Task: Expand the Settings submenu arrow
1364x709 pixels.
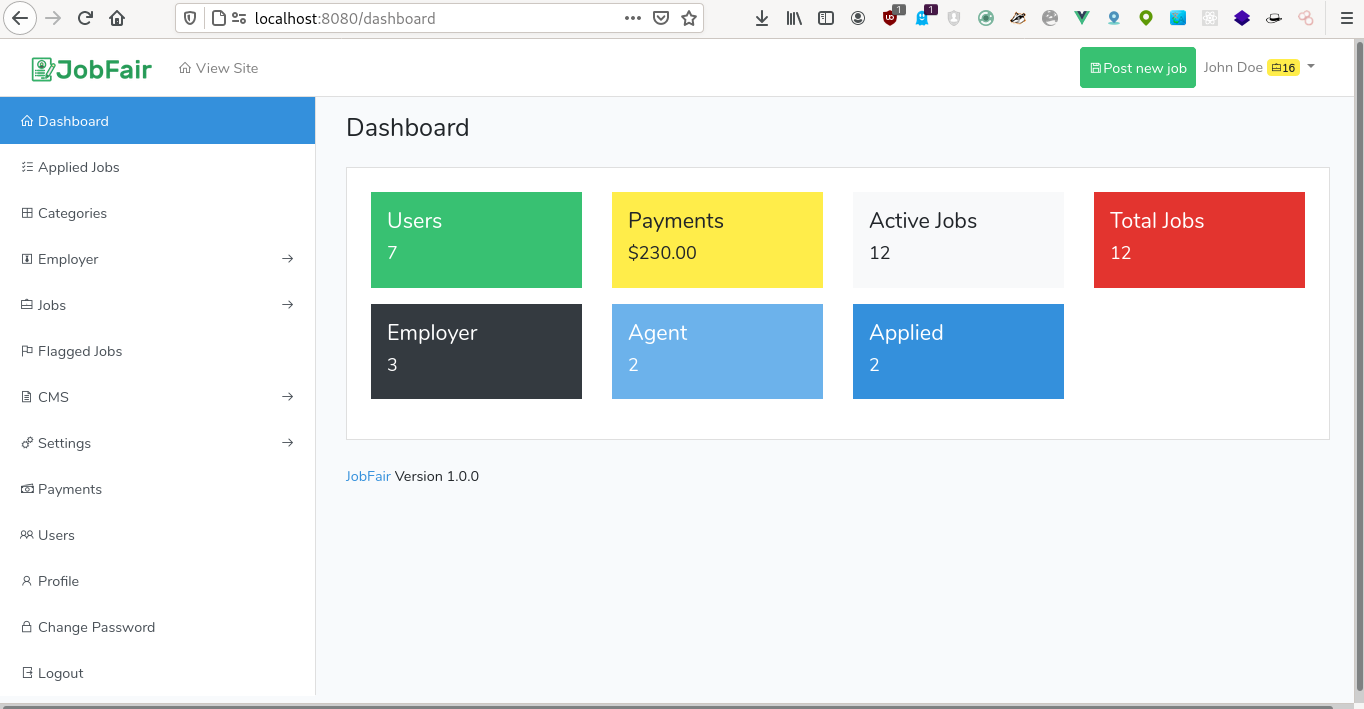Action: pyautogui.click(x=288, y=443)
